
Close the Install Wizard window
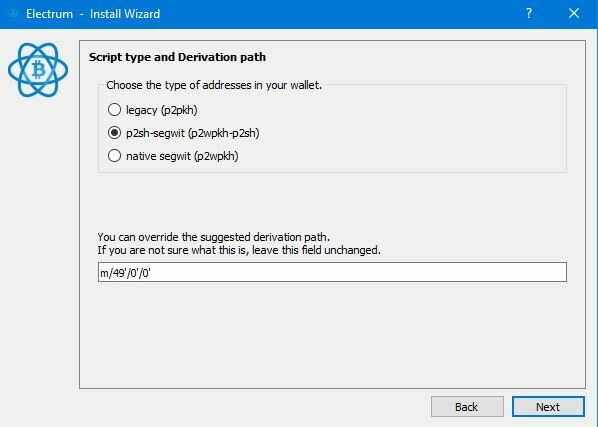pos(574,14)
